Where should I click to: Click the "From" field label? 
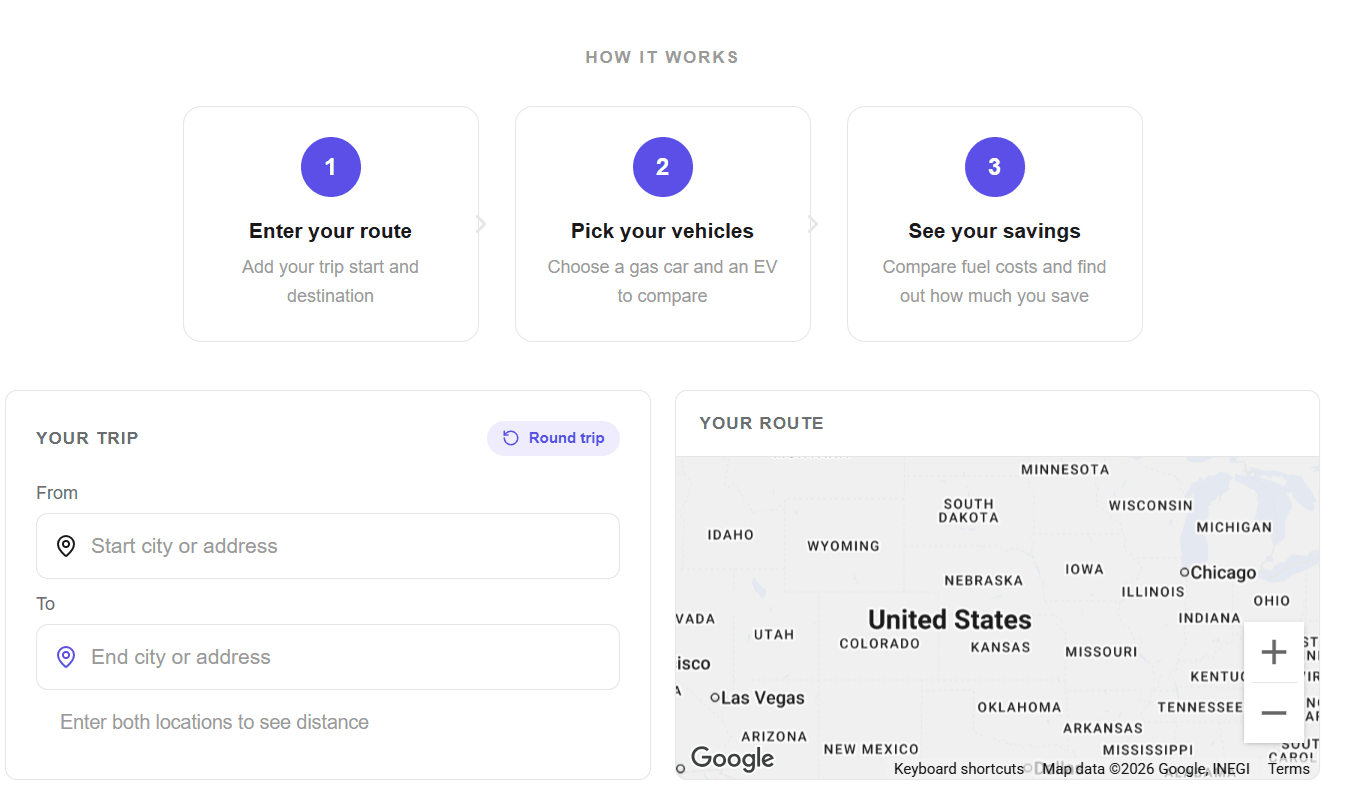pos(57,493)
